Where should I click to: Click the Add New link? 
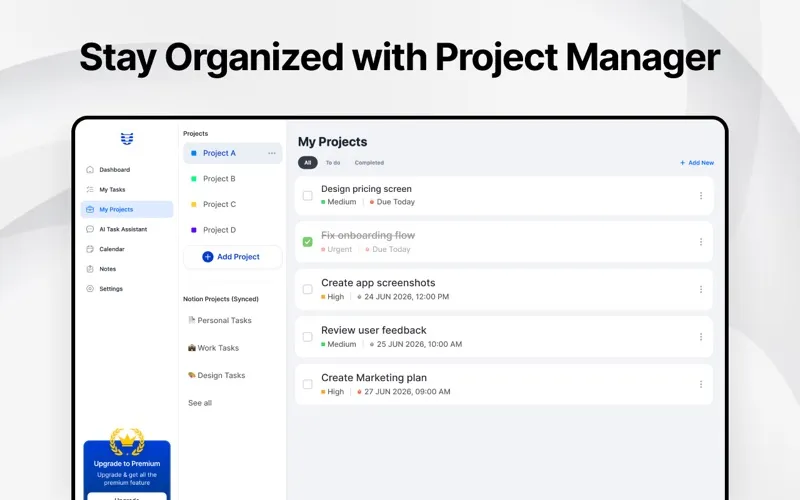pos(697,163)
